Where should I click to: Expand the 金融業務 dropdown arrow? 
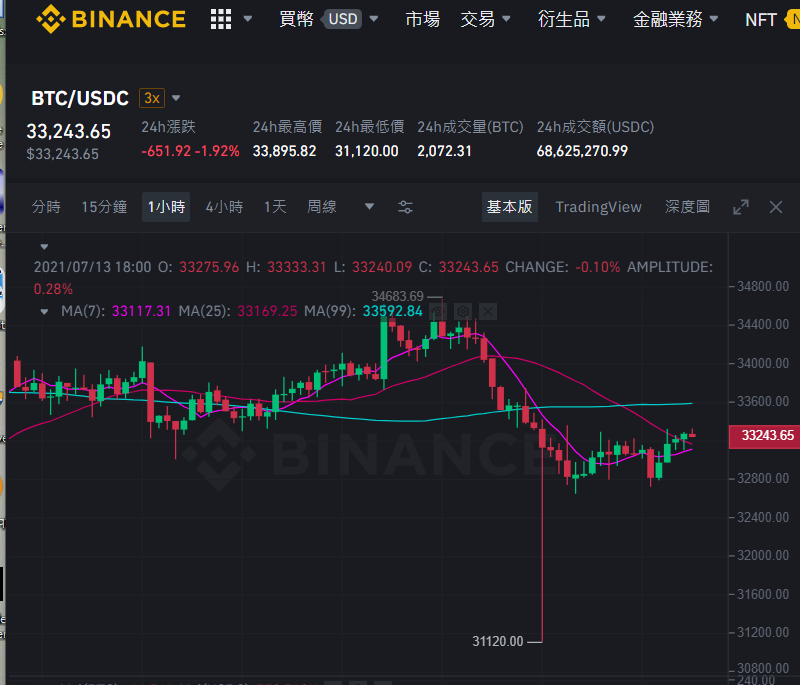click(x=714, y=19)
